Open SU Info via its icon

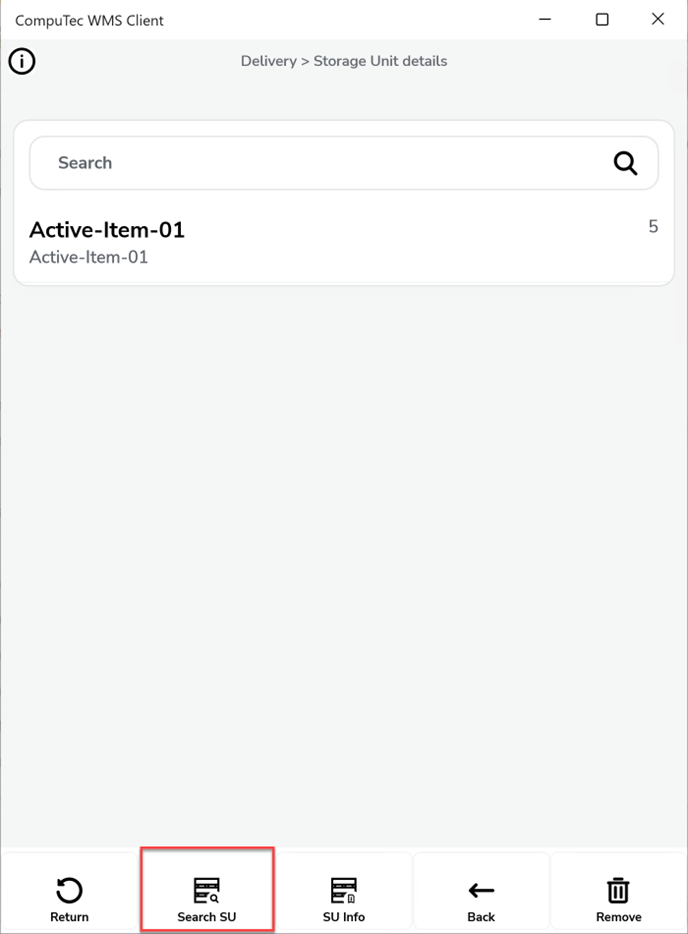[x=343, y=890]
